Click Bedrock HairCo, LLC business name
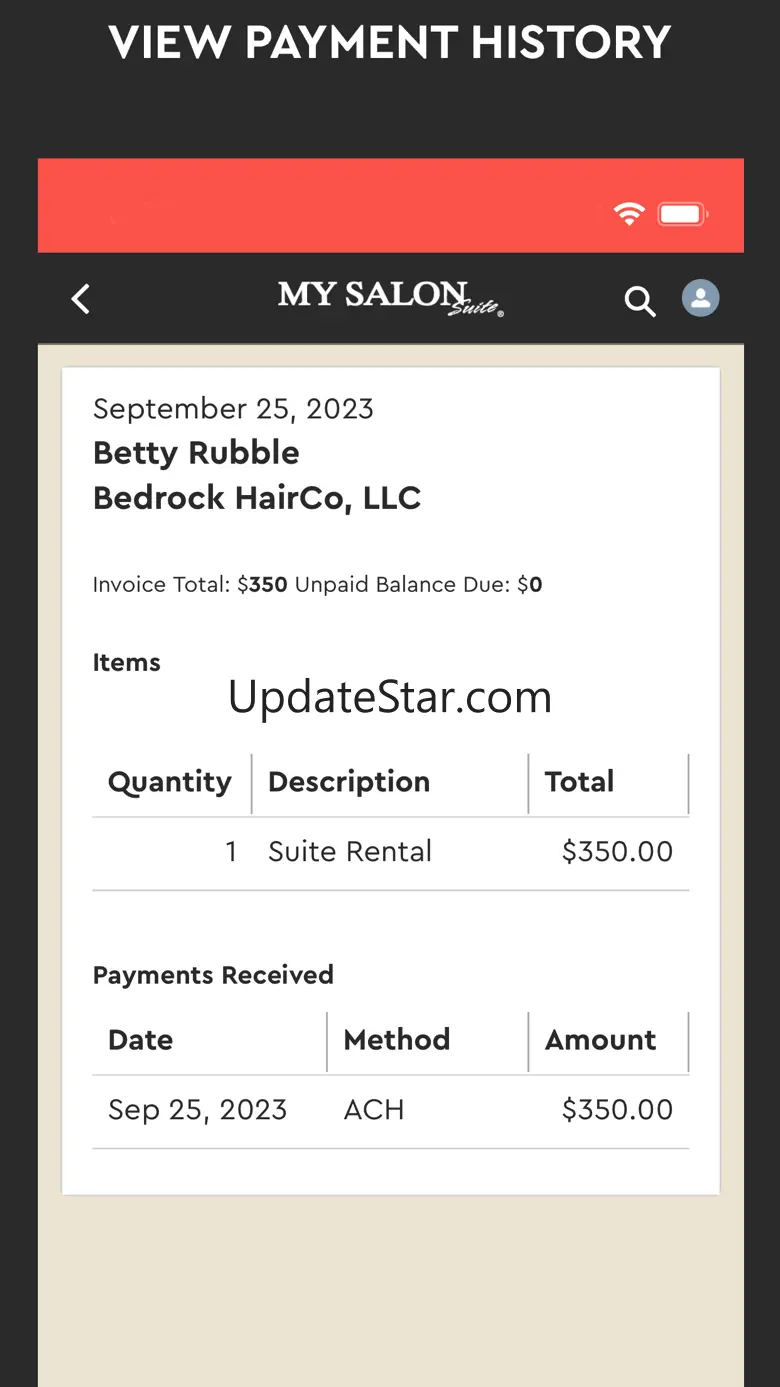The image size is (780, 1387). [257, 498]
